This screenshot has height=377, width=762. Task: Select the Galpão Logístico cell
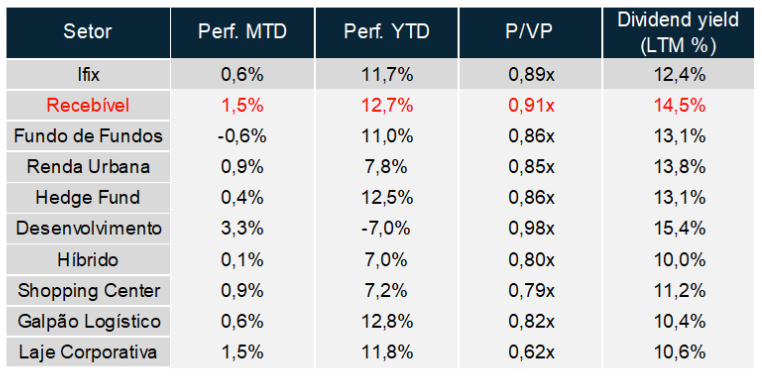tap(88, 321)
